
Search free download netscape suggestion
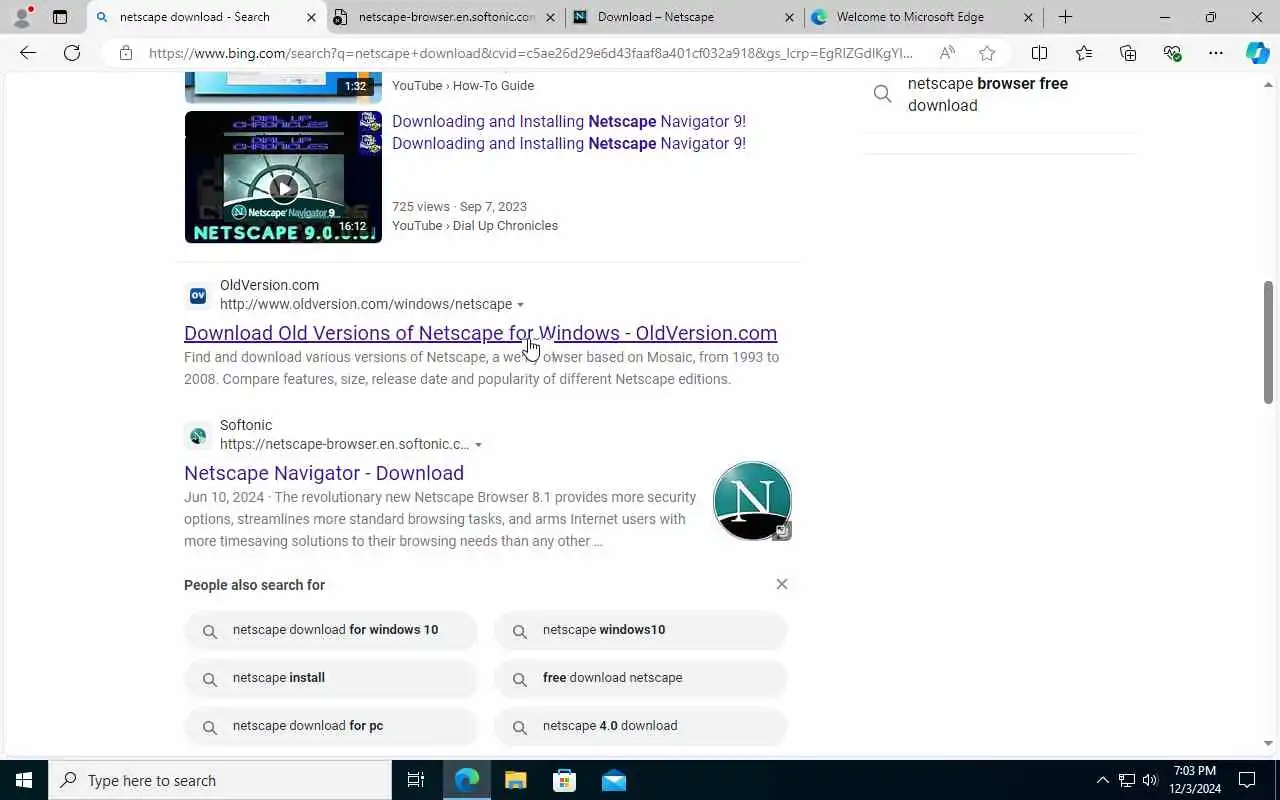tap(641, 679)
